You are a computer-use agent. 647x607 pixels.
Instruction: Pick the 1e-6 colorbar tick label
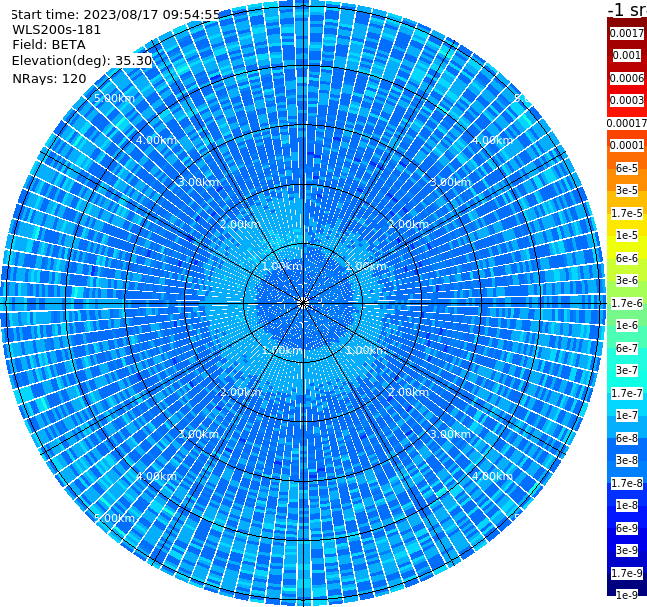coord(627,325)
